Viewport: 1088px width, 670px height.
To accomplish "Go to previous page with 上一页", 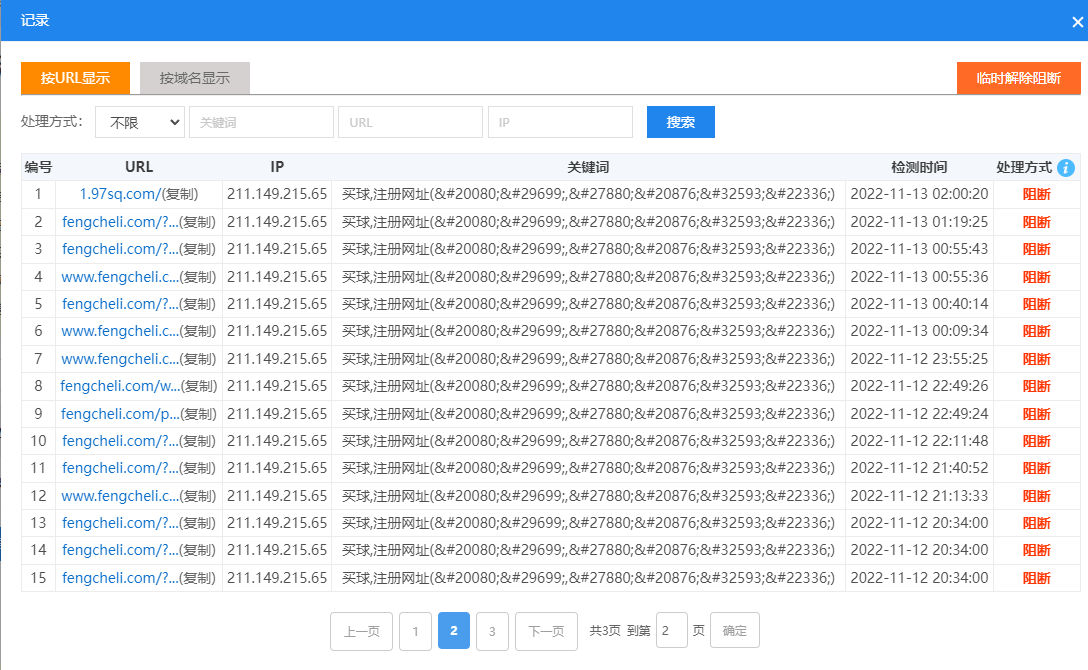I will click(x=361, y=631).
